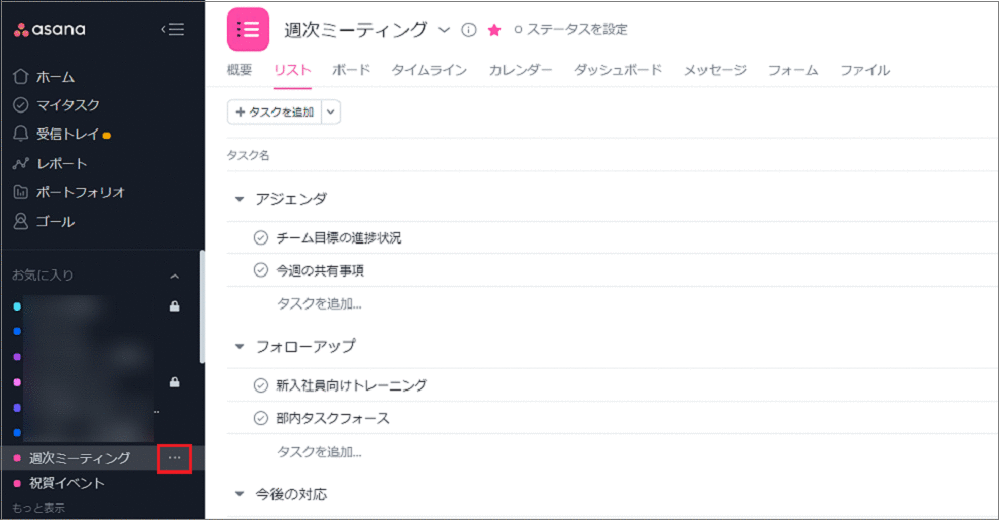This screenshot has width=999, height=520.
Task: Collapse the フォローアップ section
Action: 239,346
